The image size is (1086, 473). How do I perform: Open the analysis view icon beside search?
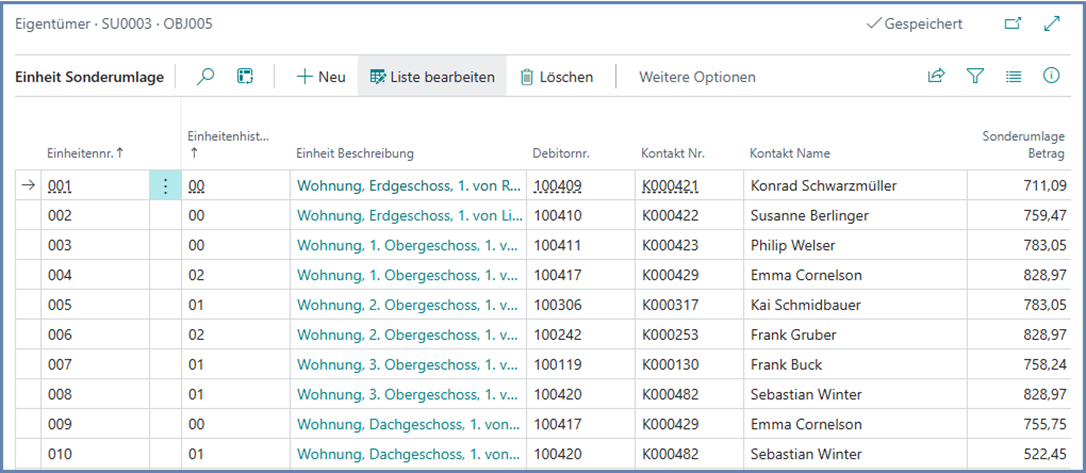[245, 76]
